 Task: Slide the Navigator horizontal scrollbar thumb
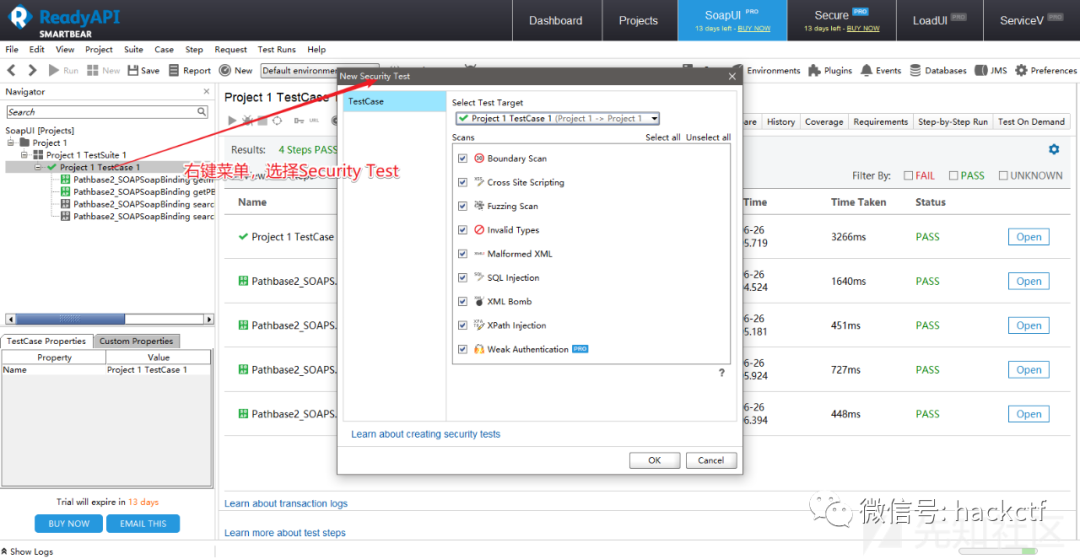pyautogui.click(x=70, y=319)
